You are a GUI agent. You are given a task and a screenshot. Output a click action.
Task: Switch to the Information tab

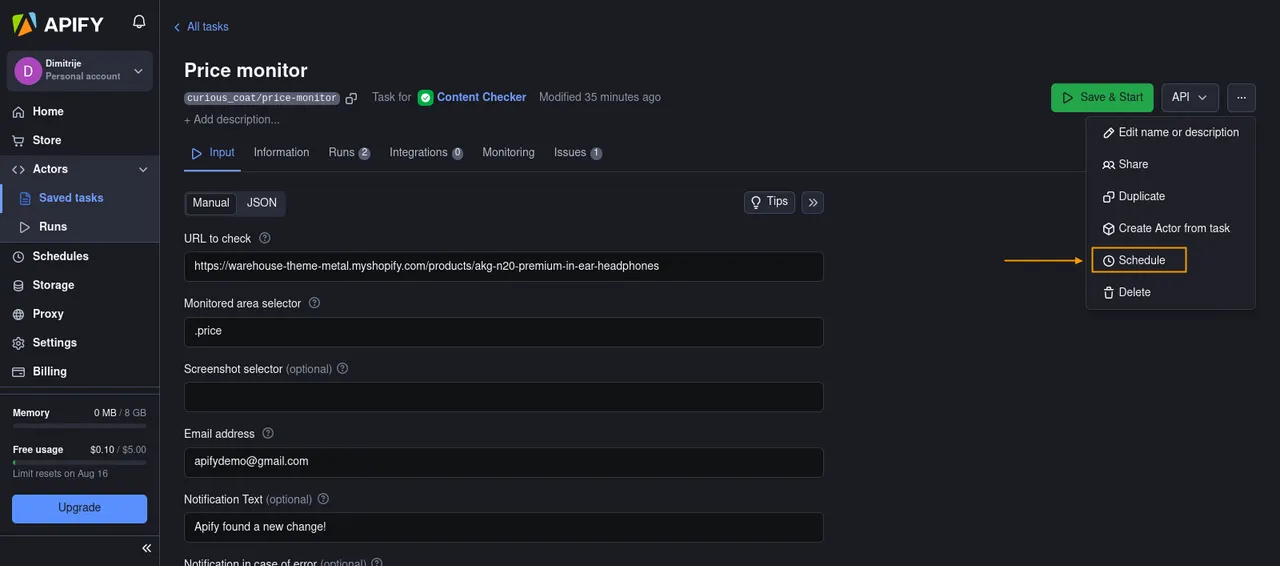point(281,153)
